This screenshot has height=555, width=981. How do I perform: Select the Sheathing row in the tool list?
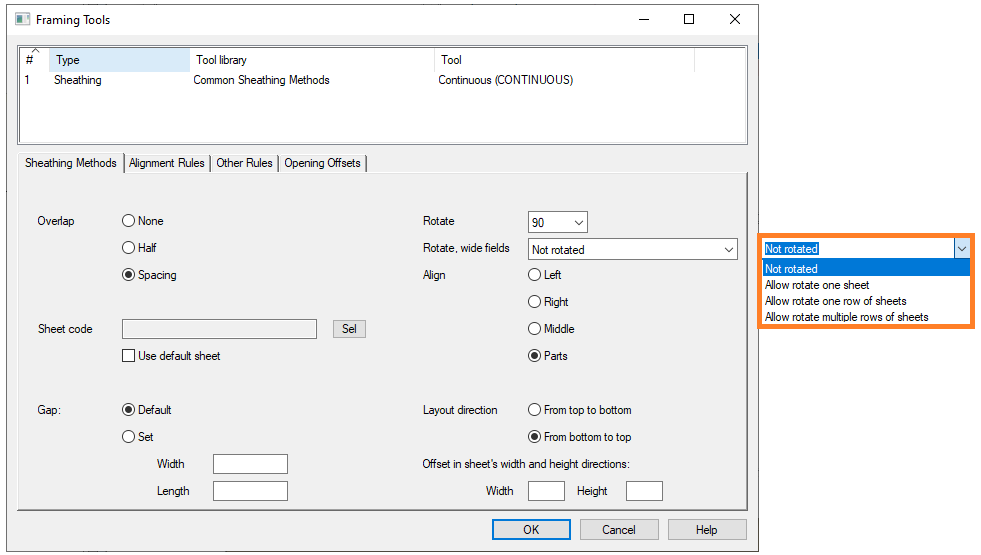point(78,80)
